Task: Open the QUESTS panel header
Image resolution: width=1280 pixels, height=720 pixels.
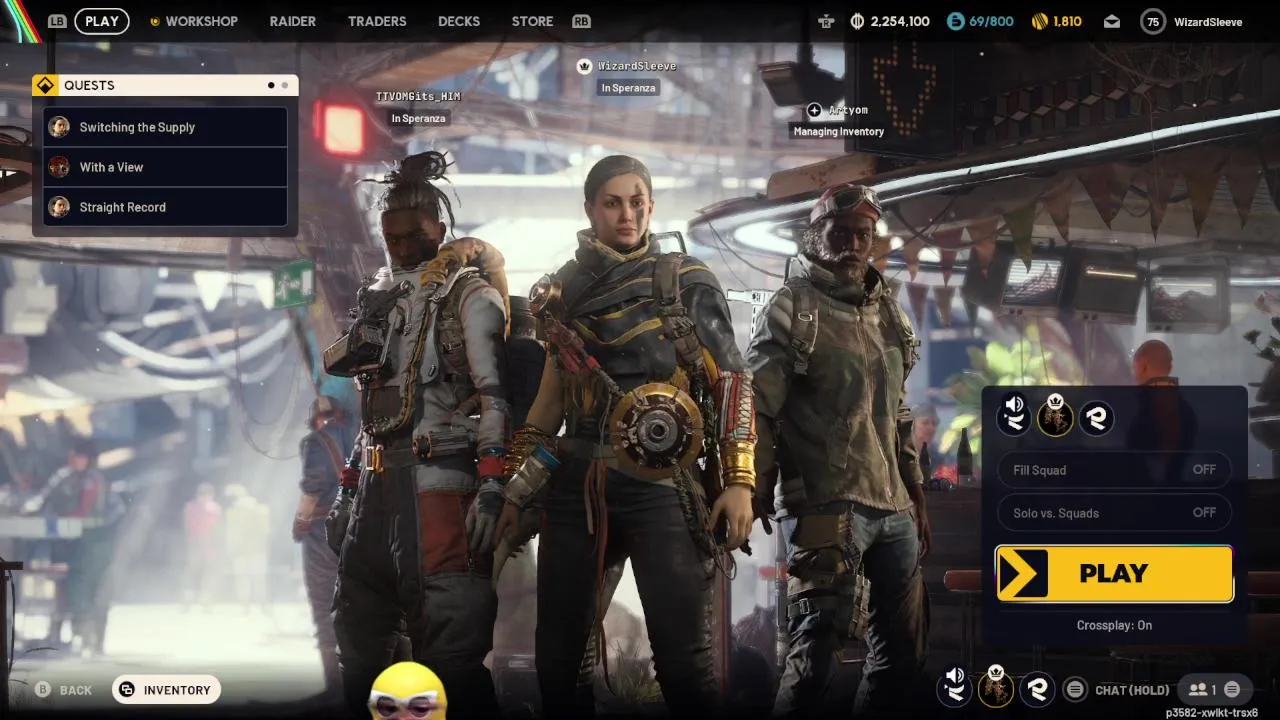Action: pos(165,85)
